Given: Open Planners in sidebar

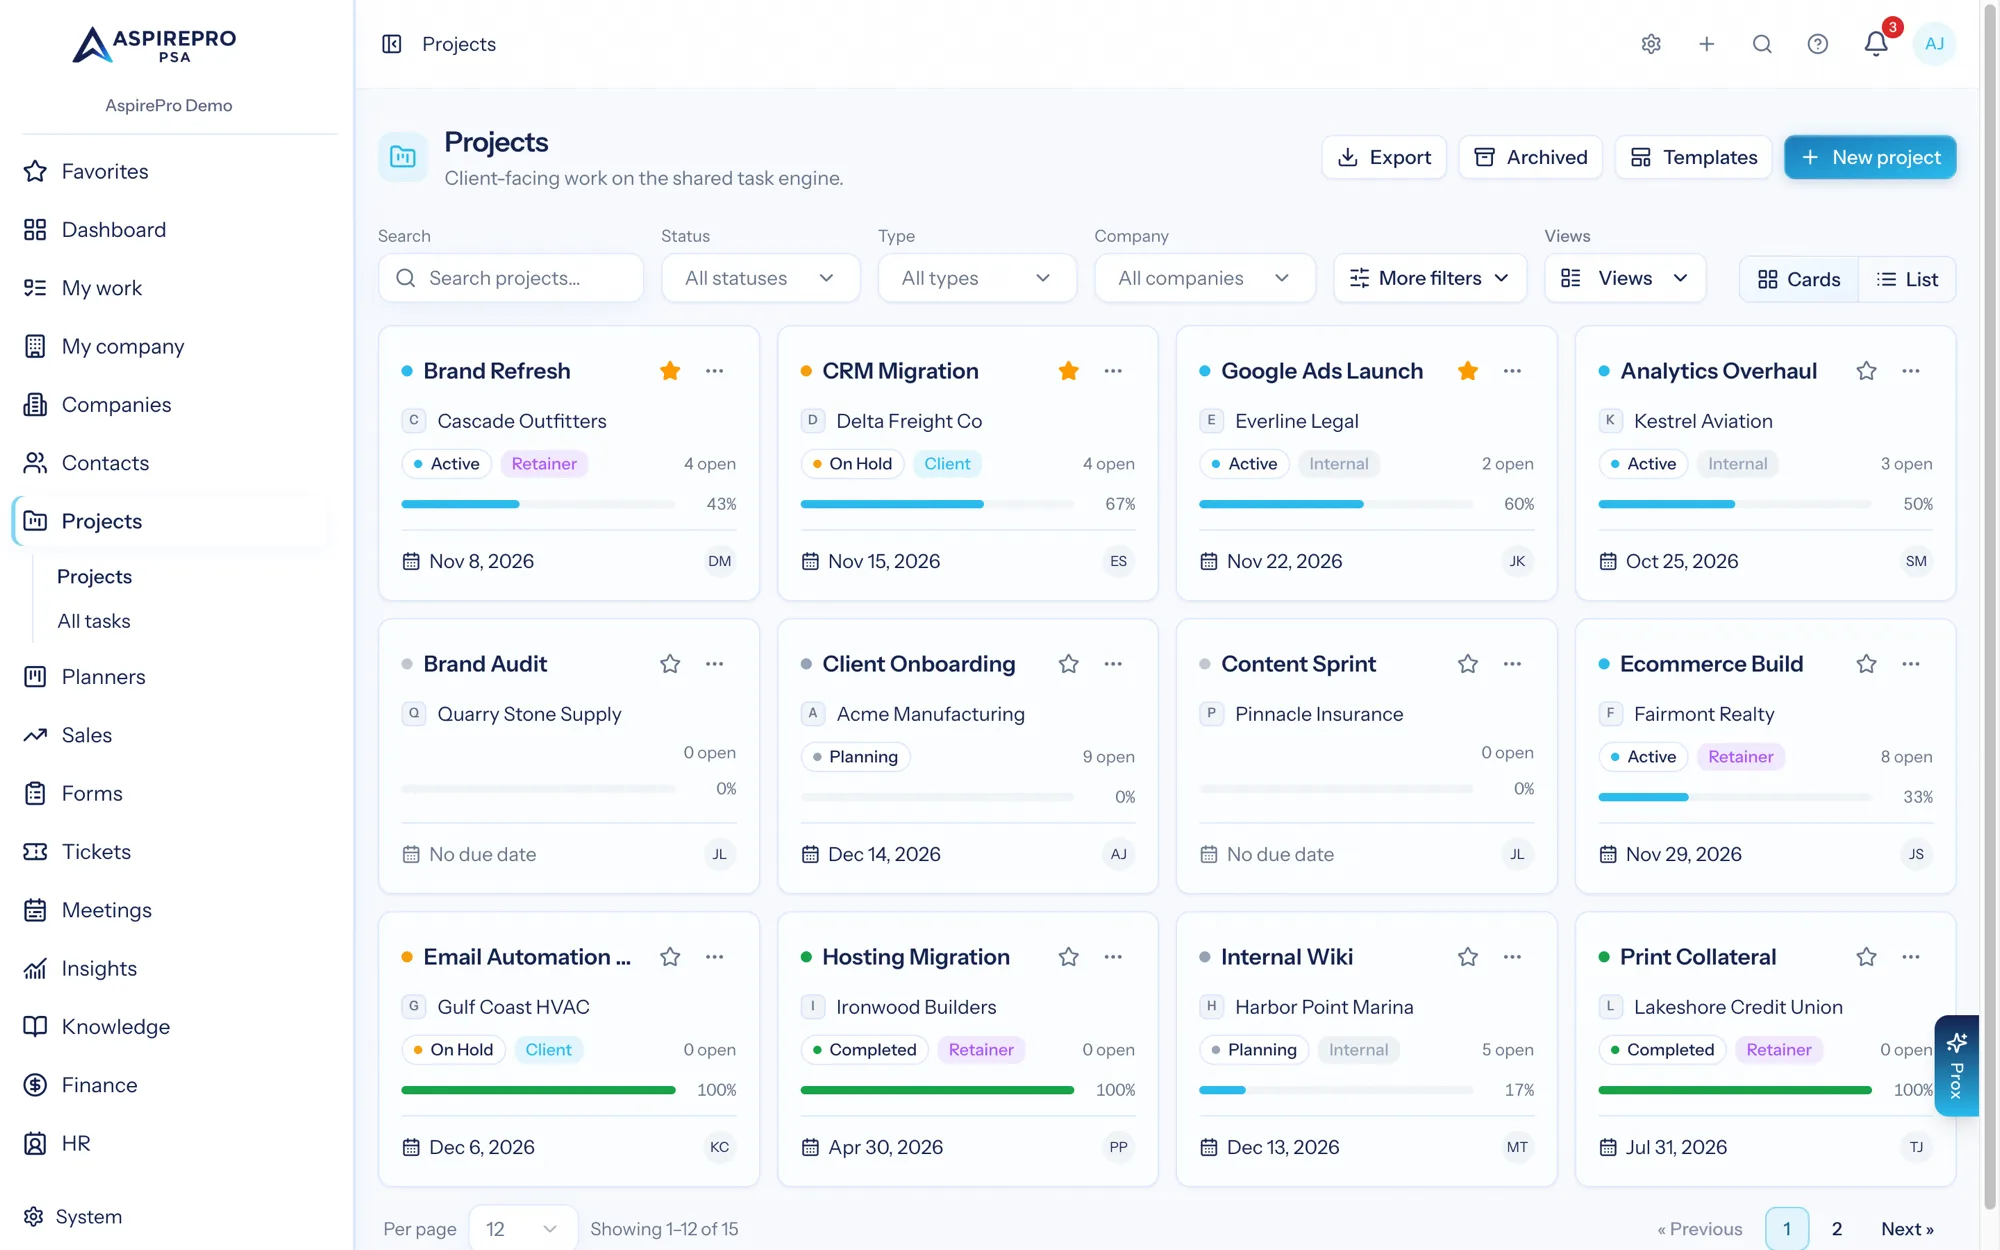Looking at the screenshot, I should (103, 677).
